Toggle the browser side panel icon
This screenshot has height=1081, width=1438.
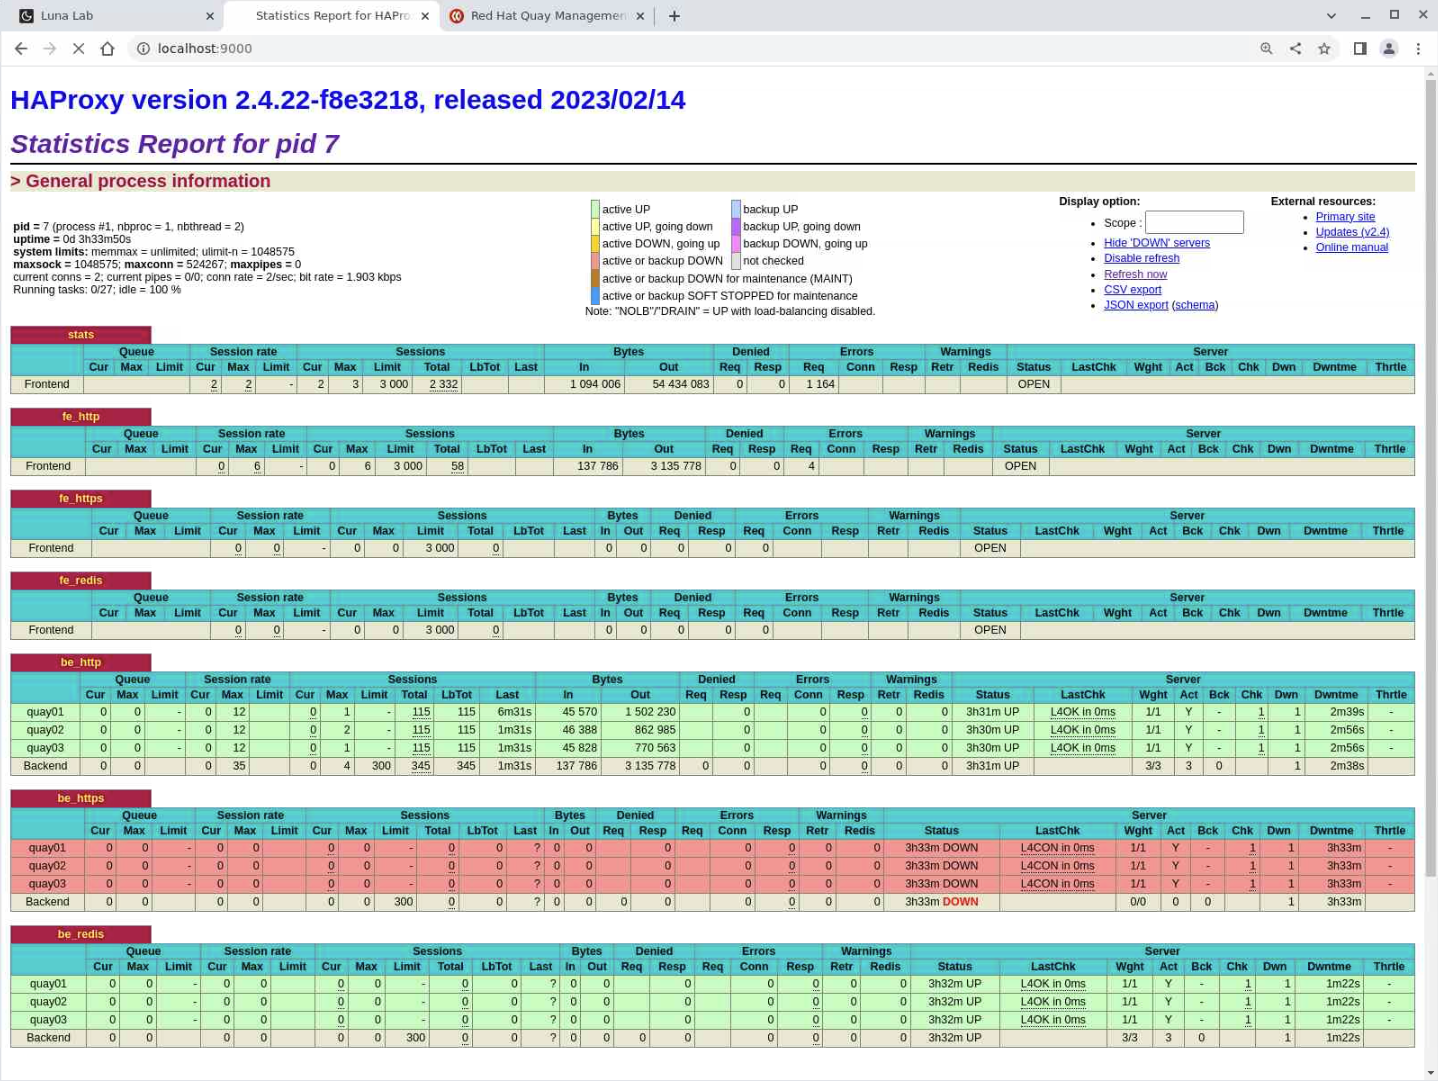pos(1360,48)
